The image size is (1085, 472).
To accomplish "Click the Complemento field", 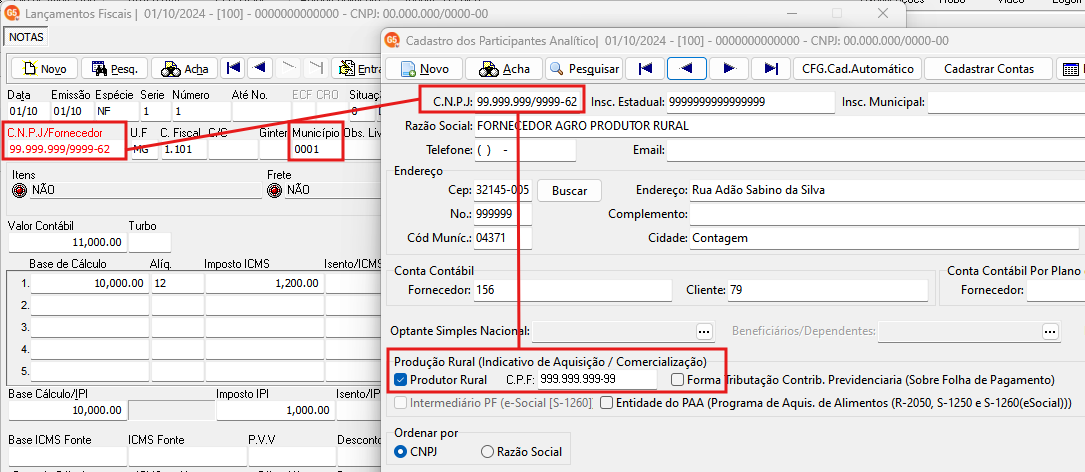I will click(x=886, y=214).
